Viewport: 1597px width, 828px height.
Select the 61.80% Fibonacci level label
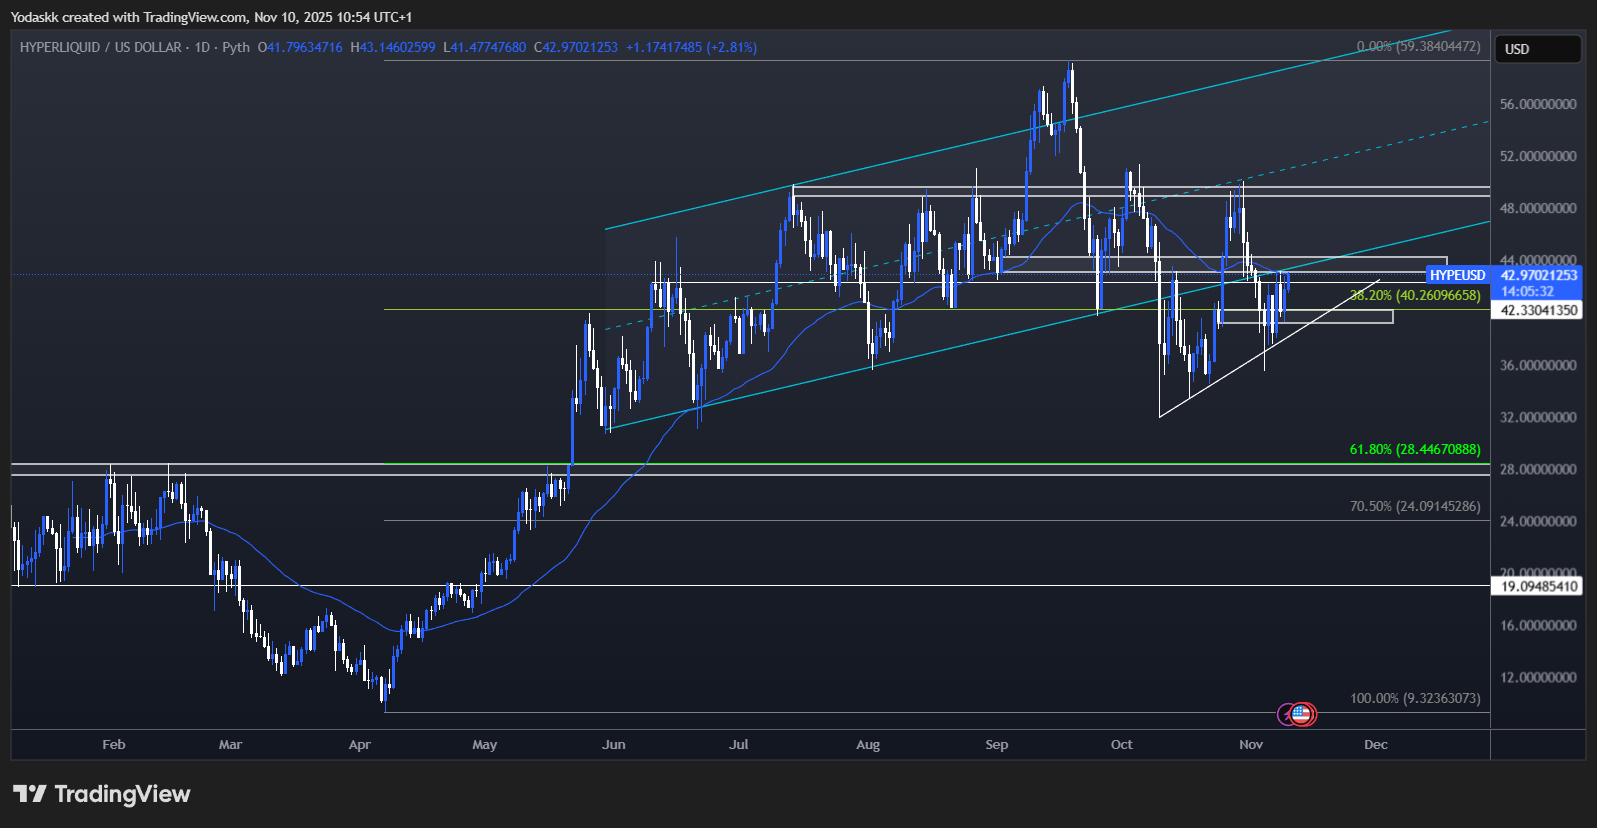(x=1414, y=449)
